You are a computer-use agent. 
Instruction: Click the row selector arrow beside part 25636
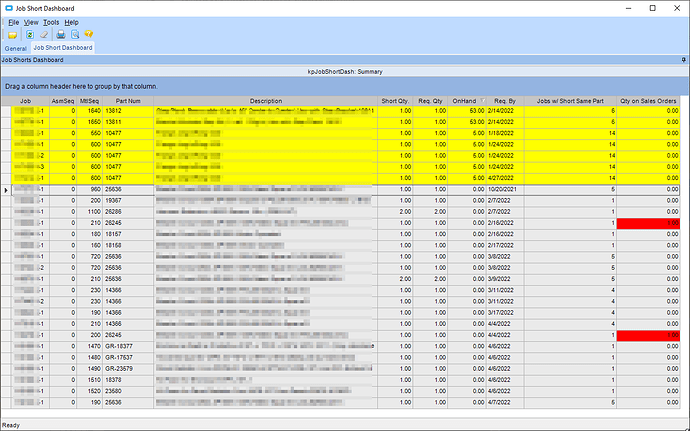point(6,190)
